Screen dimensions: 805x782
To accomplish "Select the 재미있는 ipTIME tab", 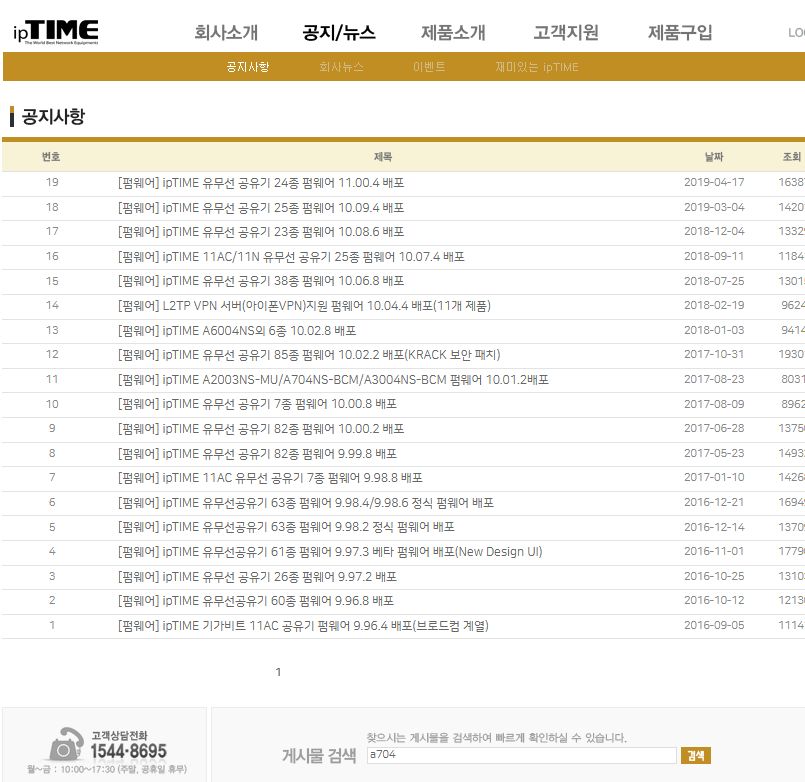I will coord(536,67).
